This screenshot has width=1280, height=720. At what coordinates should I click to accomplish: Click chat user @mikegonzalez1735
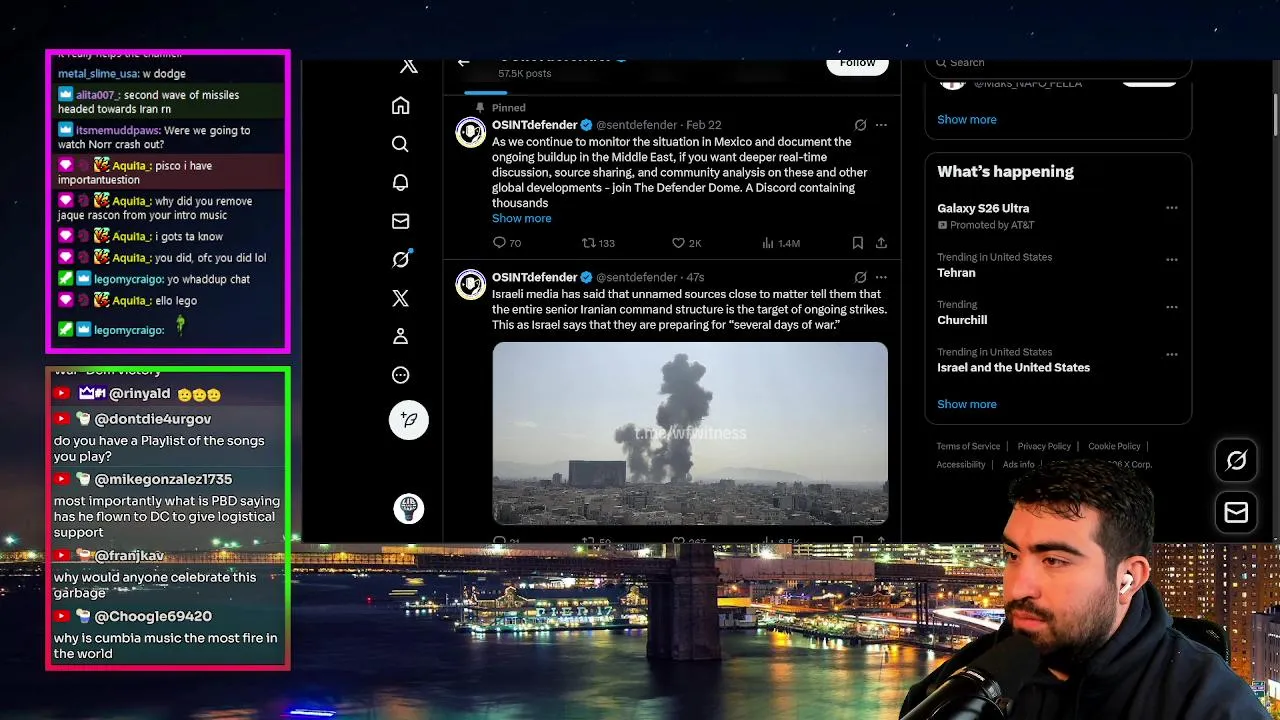point(163,480)
